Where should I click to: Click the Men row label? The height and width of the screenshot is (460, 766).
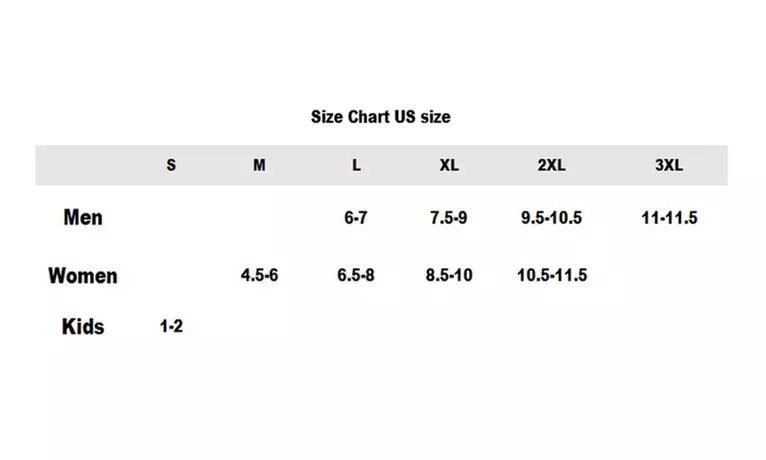83,217
